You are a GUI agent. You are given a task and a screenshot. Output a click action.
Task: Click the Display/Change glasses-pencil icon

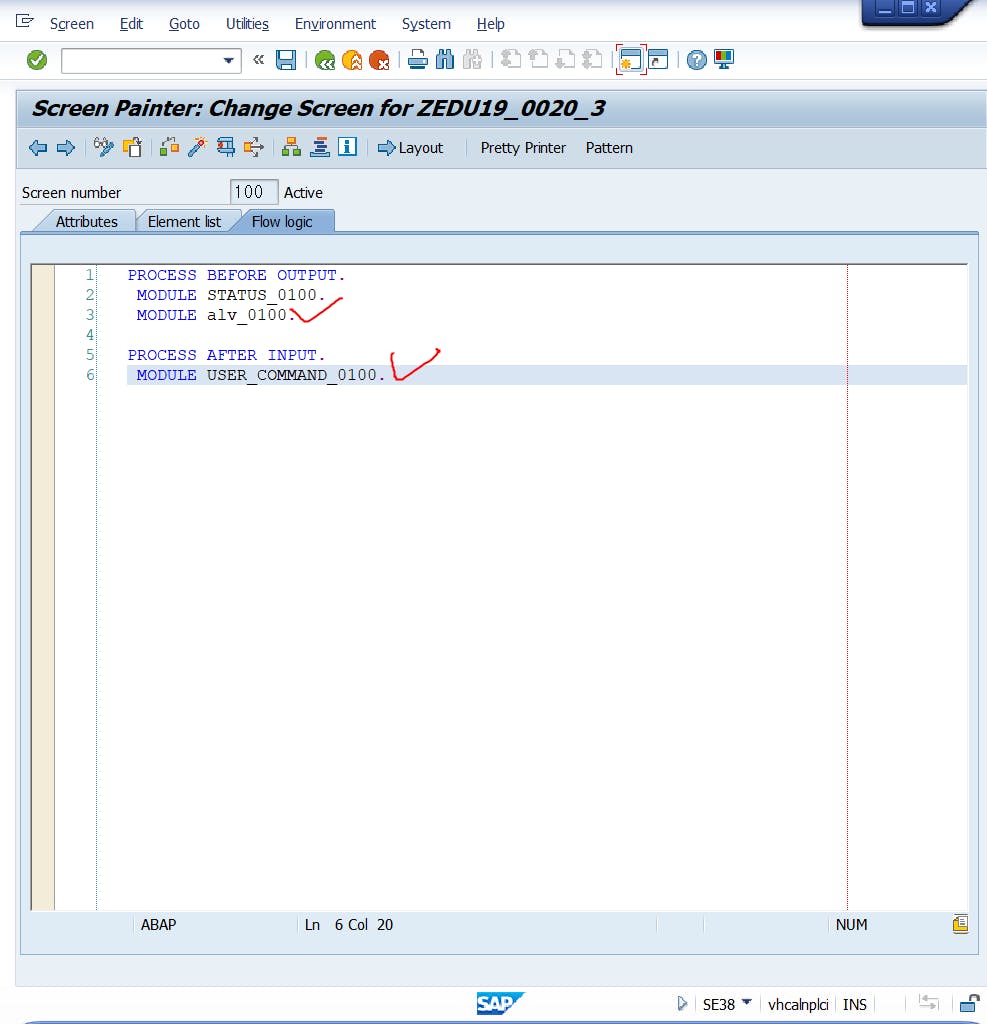pyautogui.click(x=104, y=148)
